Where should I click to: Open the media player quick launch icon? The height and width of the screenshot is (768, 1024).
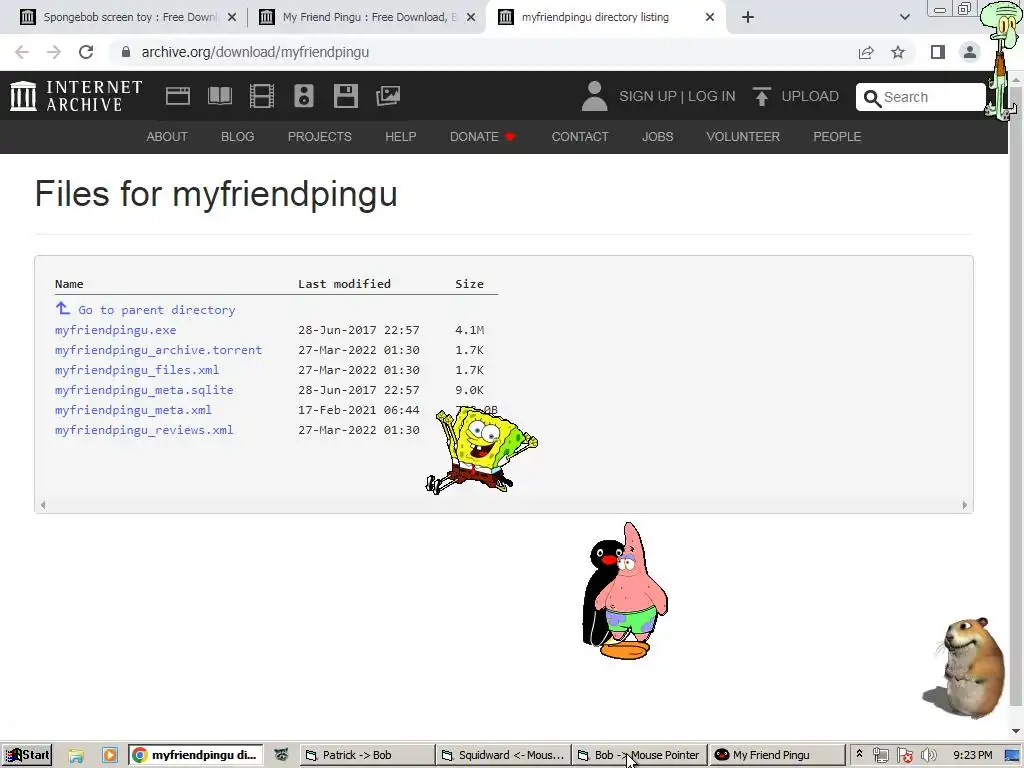110,756
